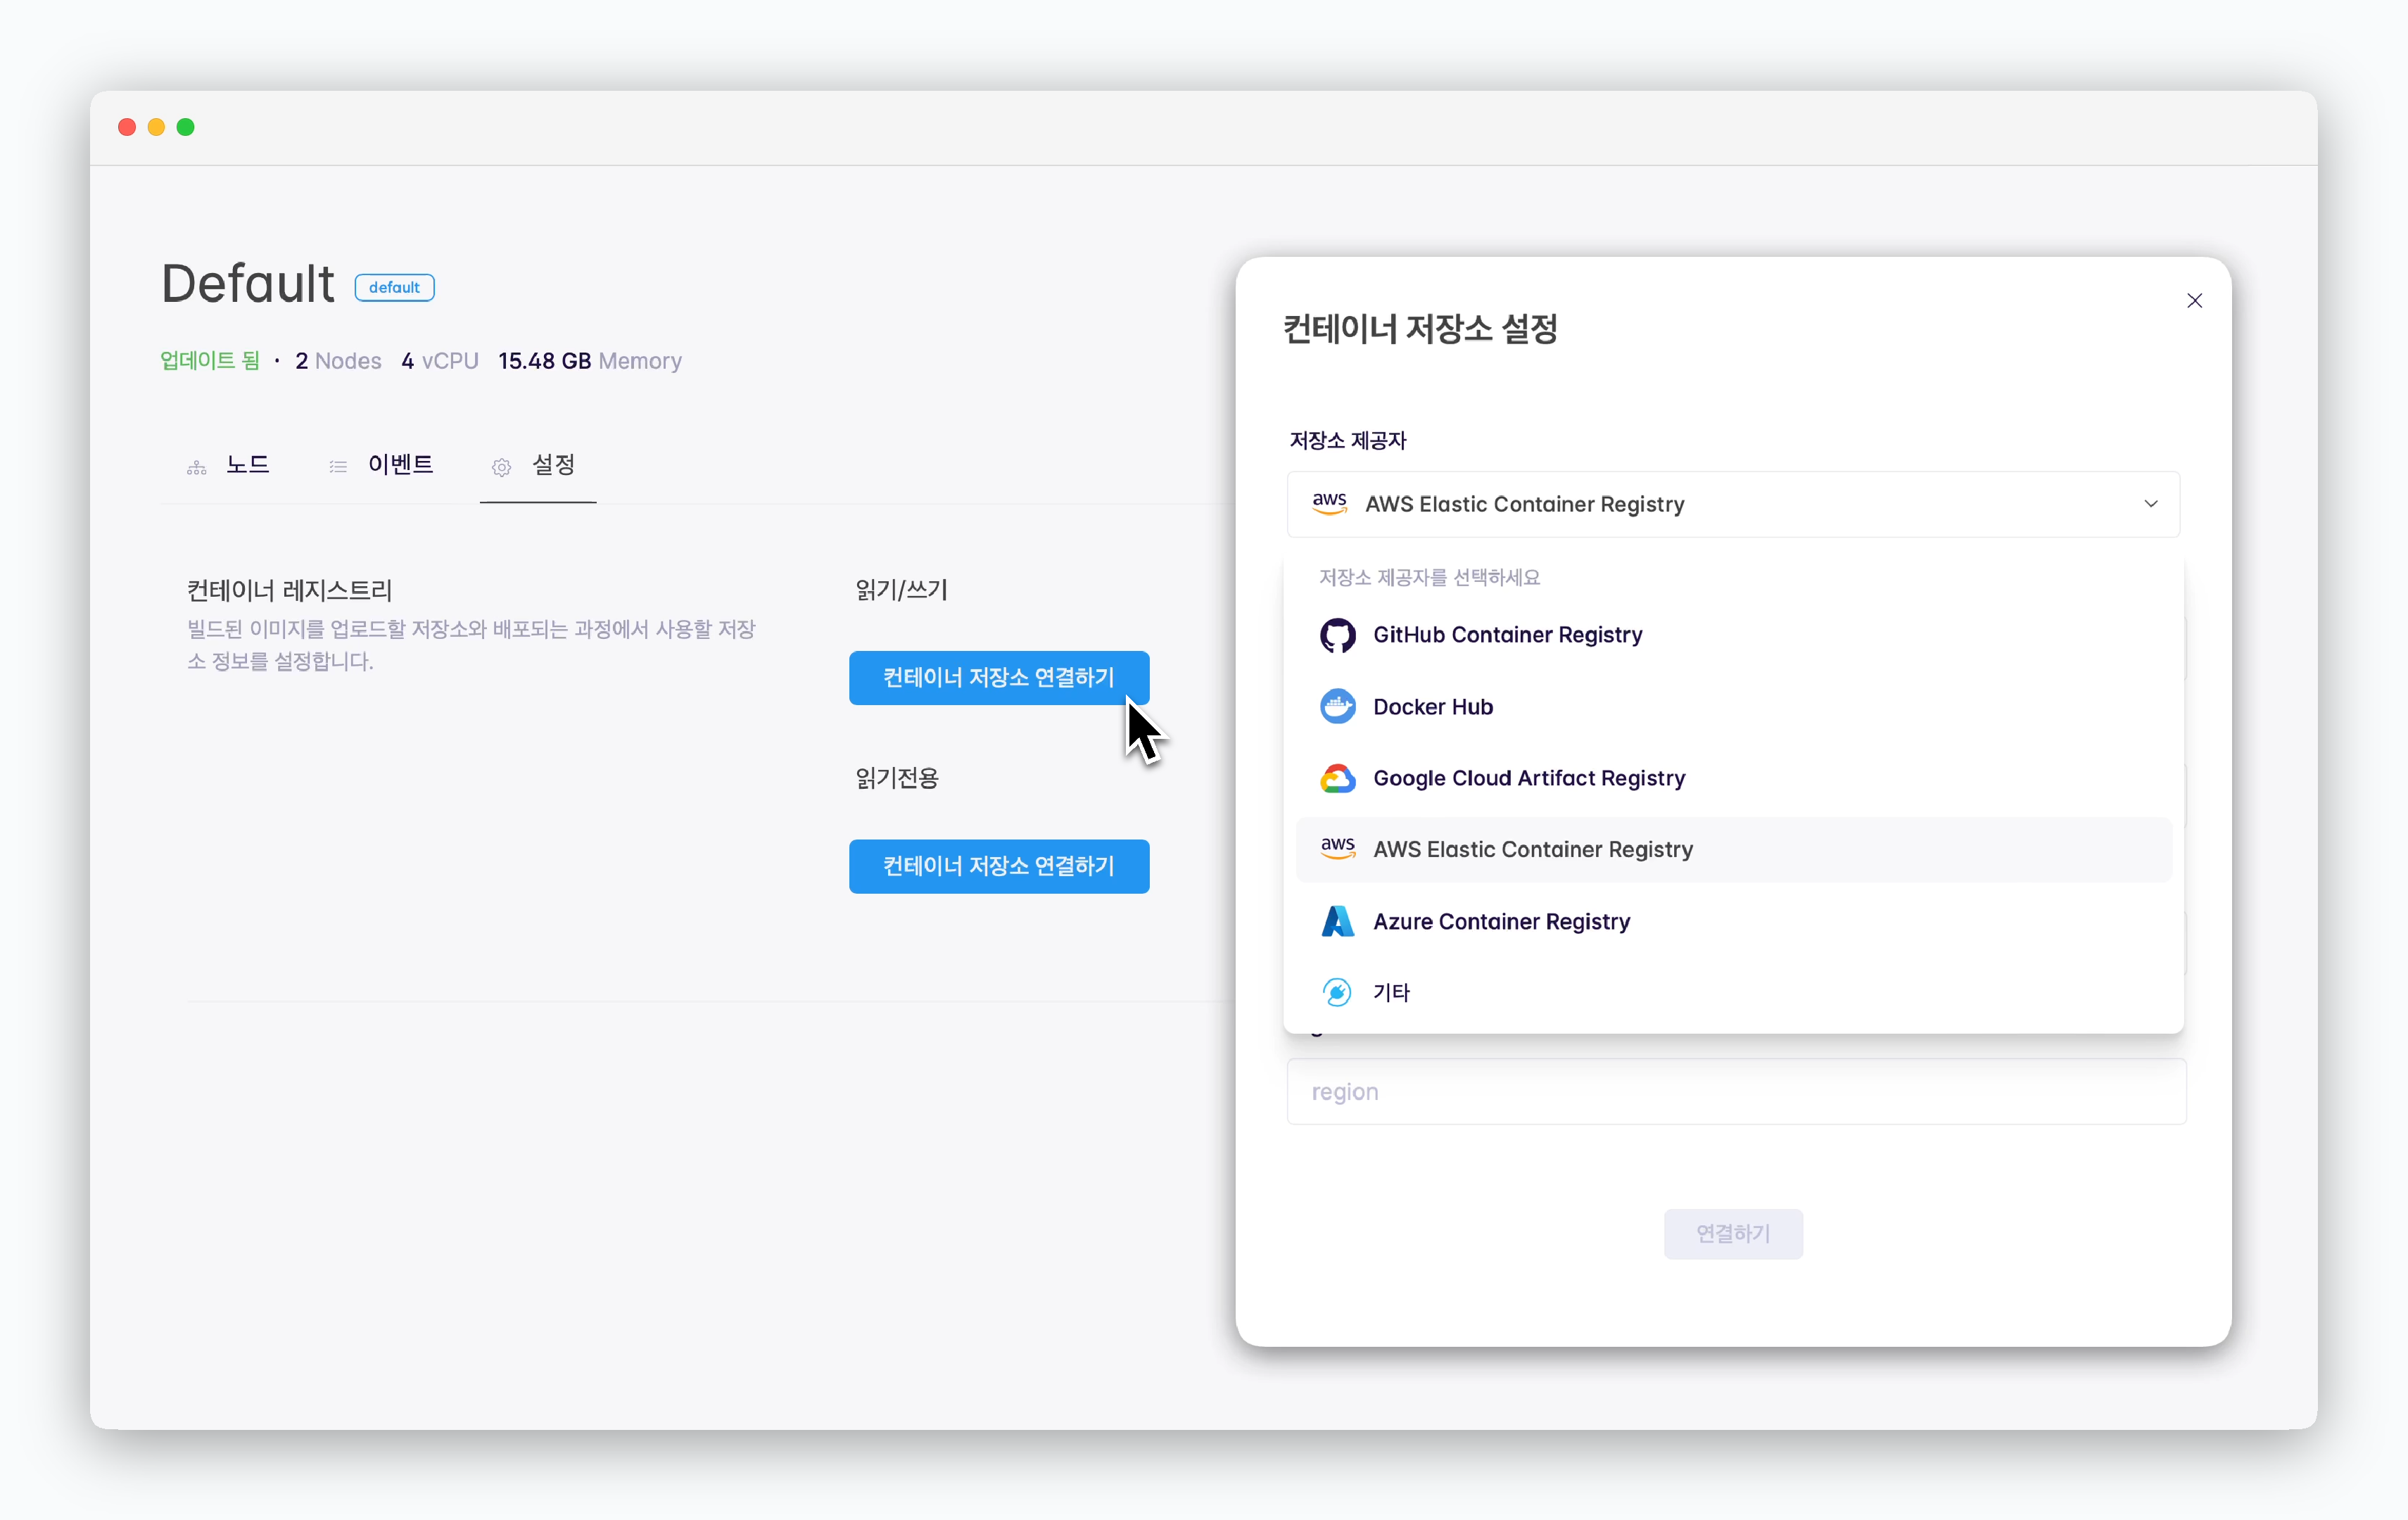2408x1520 pixels.
Task: Focus the region input field
Action: pyautogui.click(x=1736, y=1091)
